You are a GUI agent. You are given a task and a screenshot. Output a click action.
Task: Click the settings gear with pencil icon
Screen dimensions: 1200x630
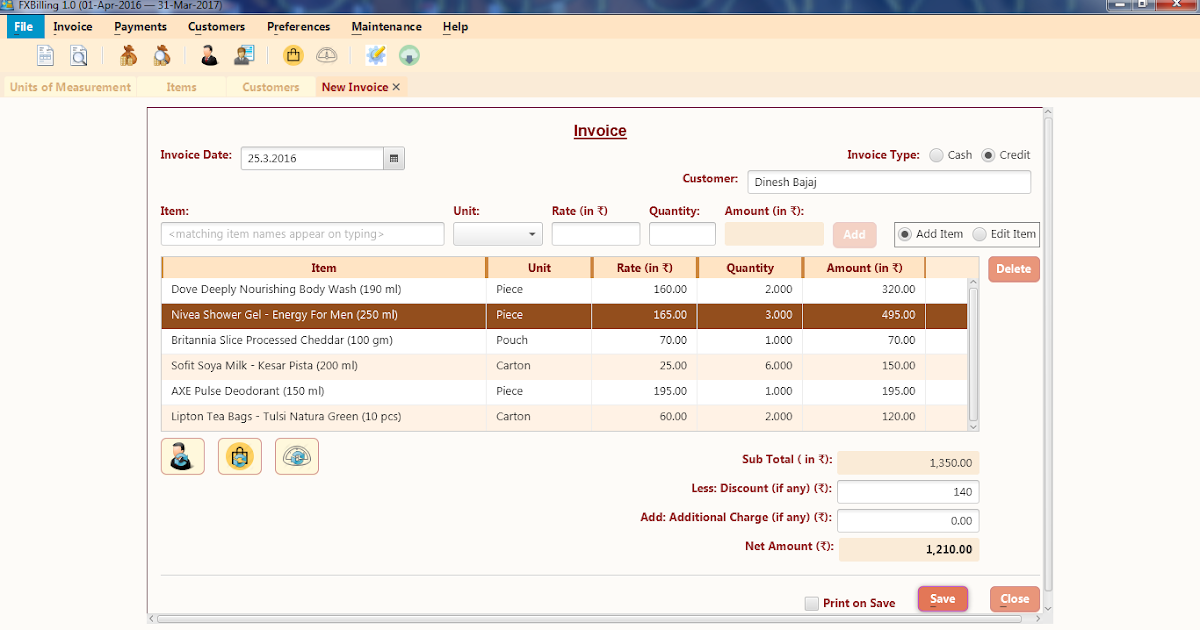tap(376, 55)
